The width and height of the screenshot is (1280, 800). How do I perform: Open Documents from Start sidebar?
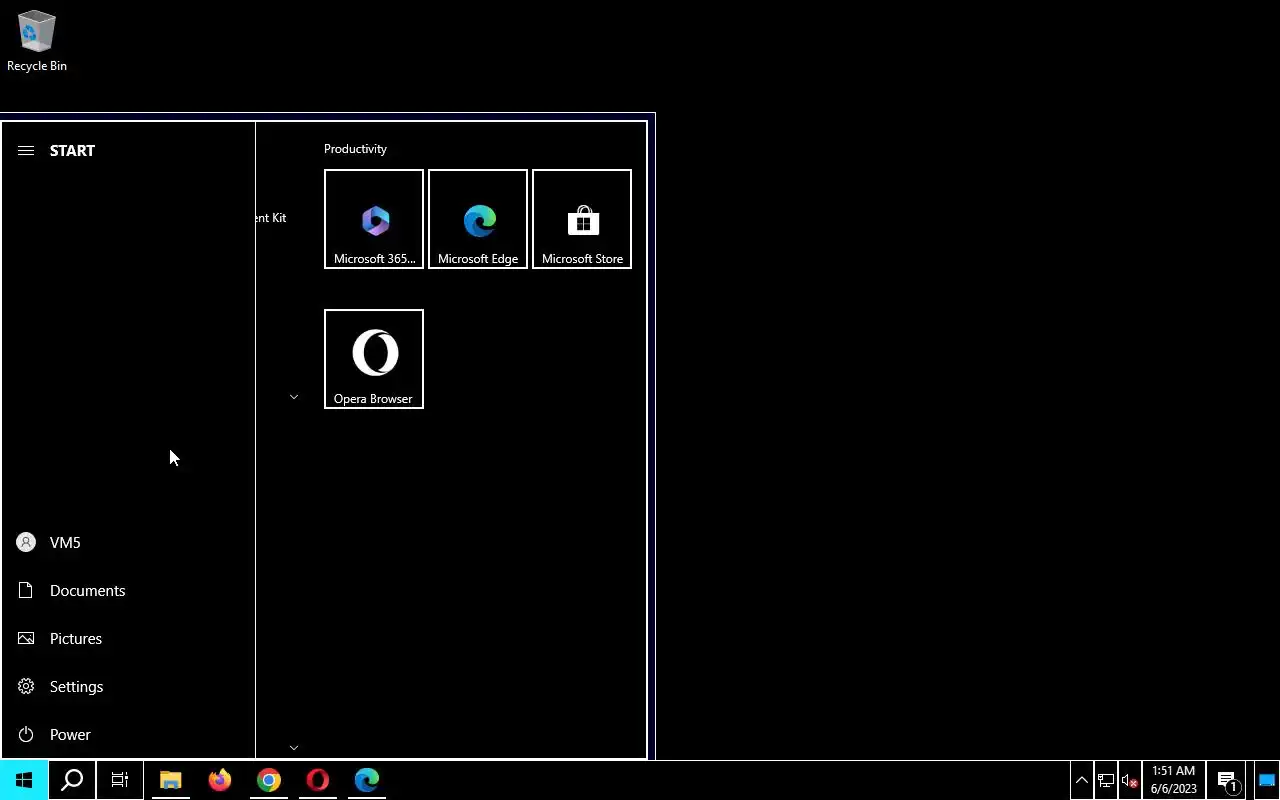pyautogui.click(x=128, y=590)
